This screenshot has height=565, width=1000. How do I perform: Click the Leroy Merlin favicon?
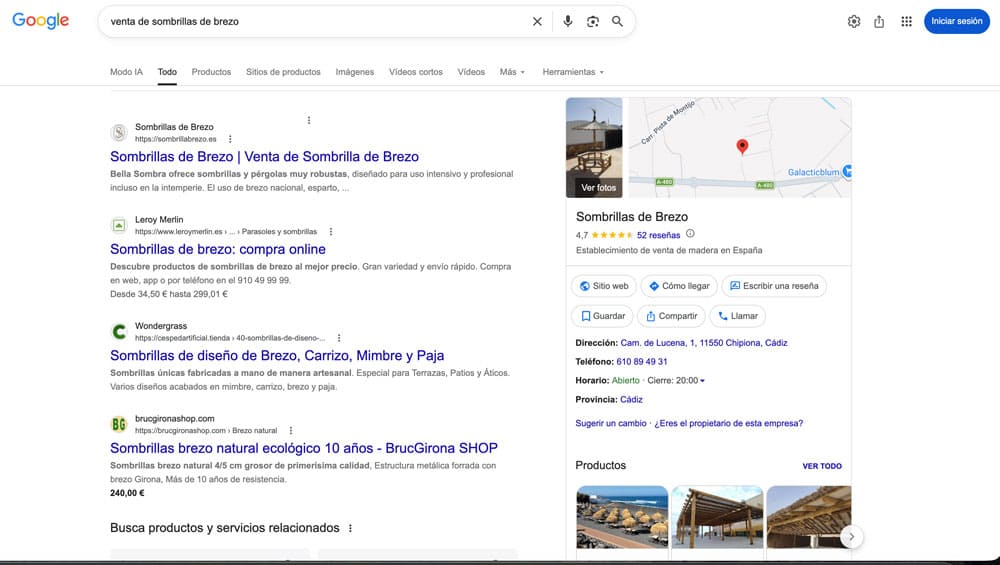coord(119,225)
